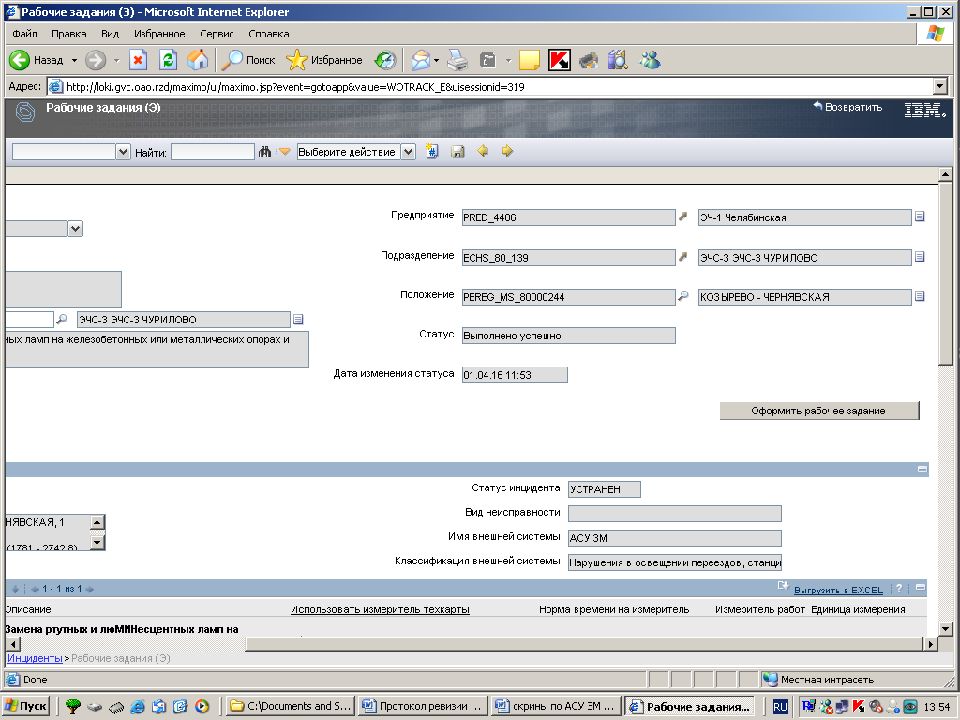Click Использовать измеритель техкарты column header
The height and width of the screenshot is (720, 960).
[x=380, y=609]
